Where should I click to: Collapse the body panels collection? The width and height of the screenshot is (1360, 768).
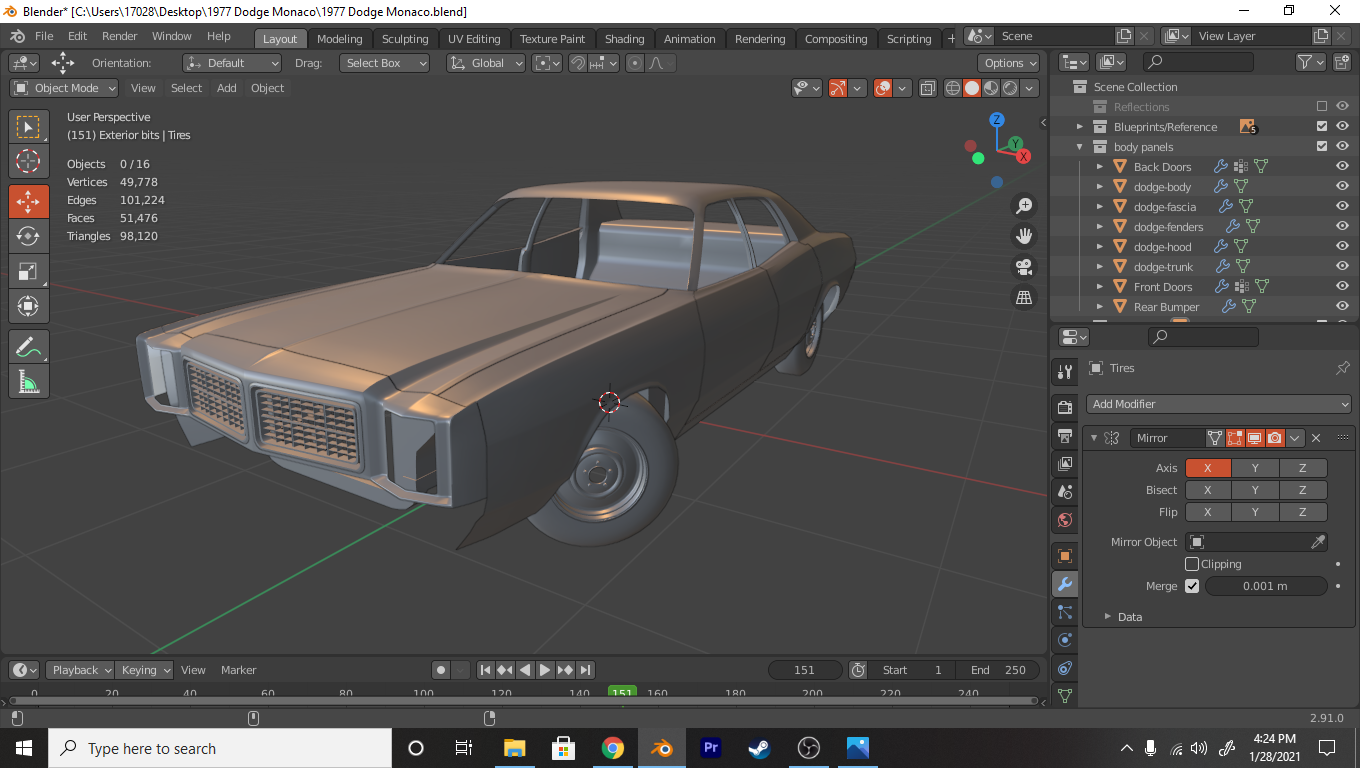pyautogui.click(x=1079, y=147)
